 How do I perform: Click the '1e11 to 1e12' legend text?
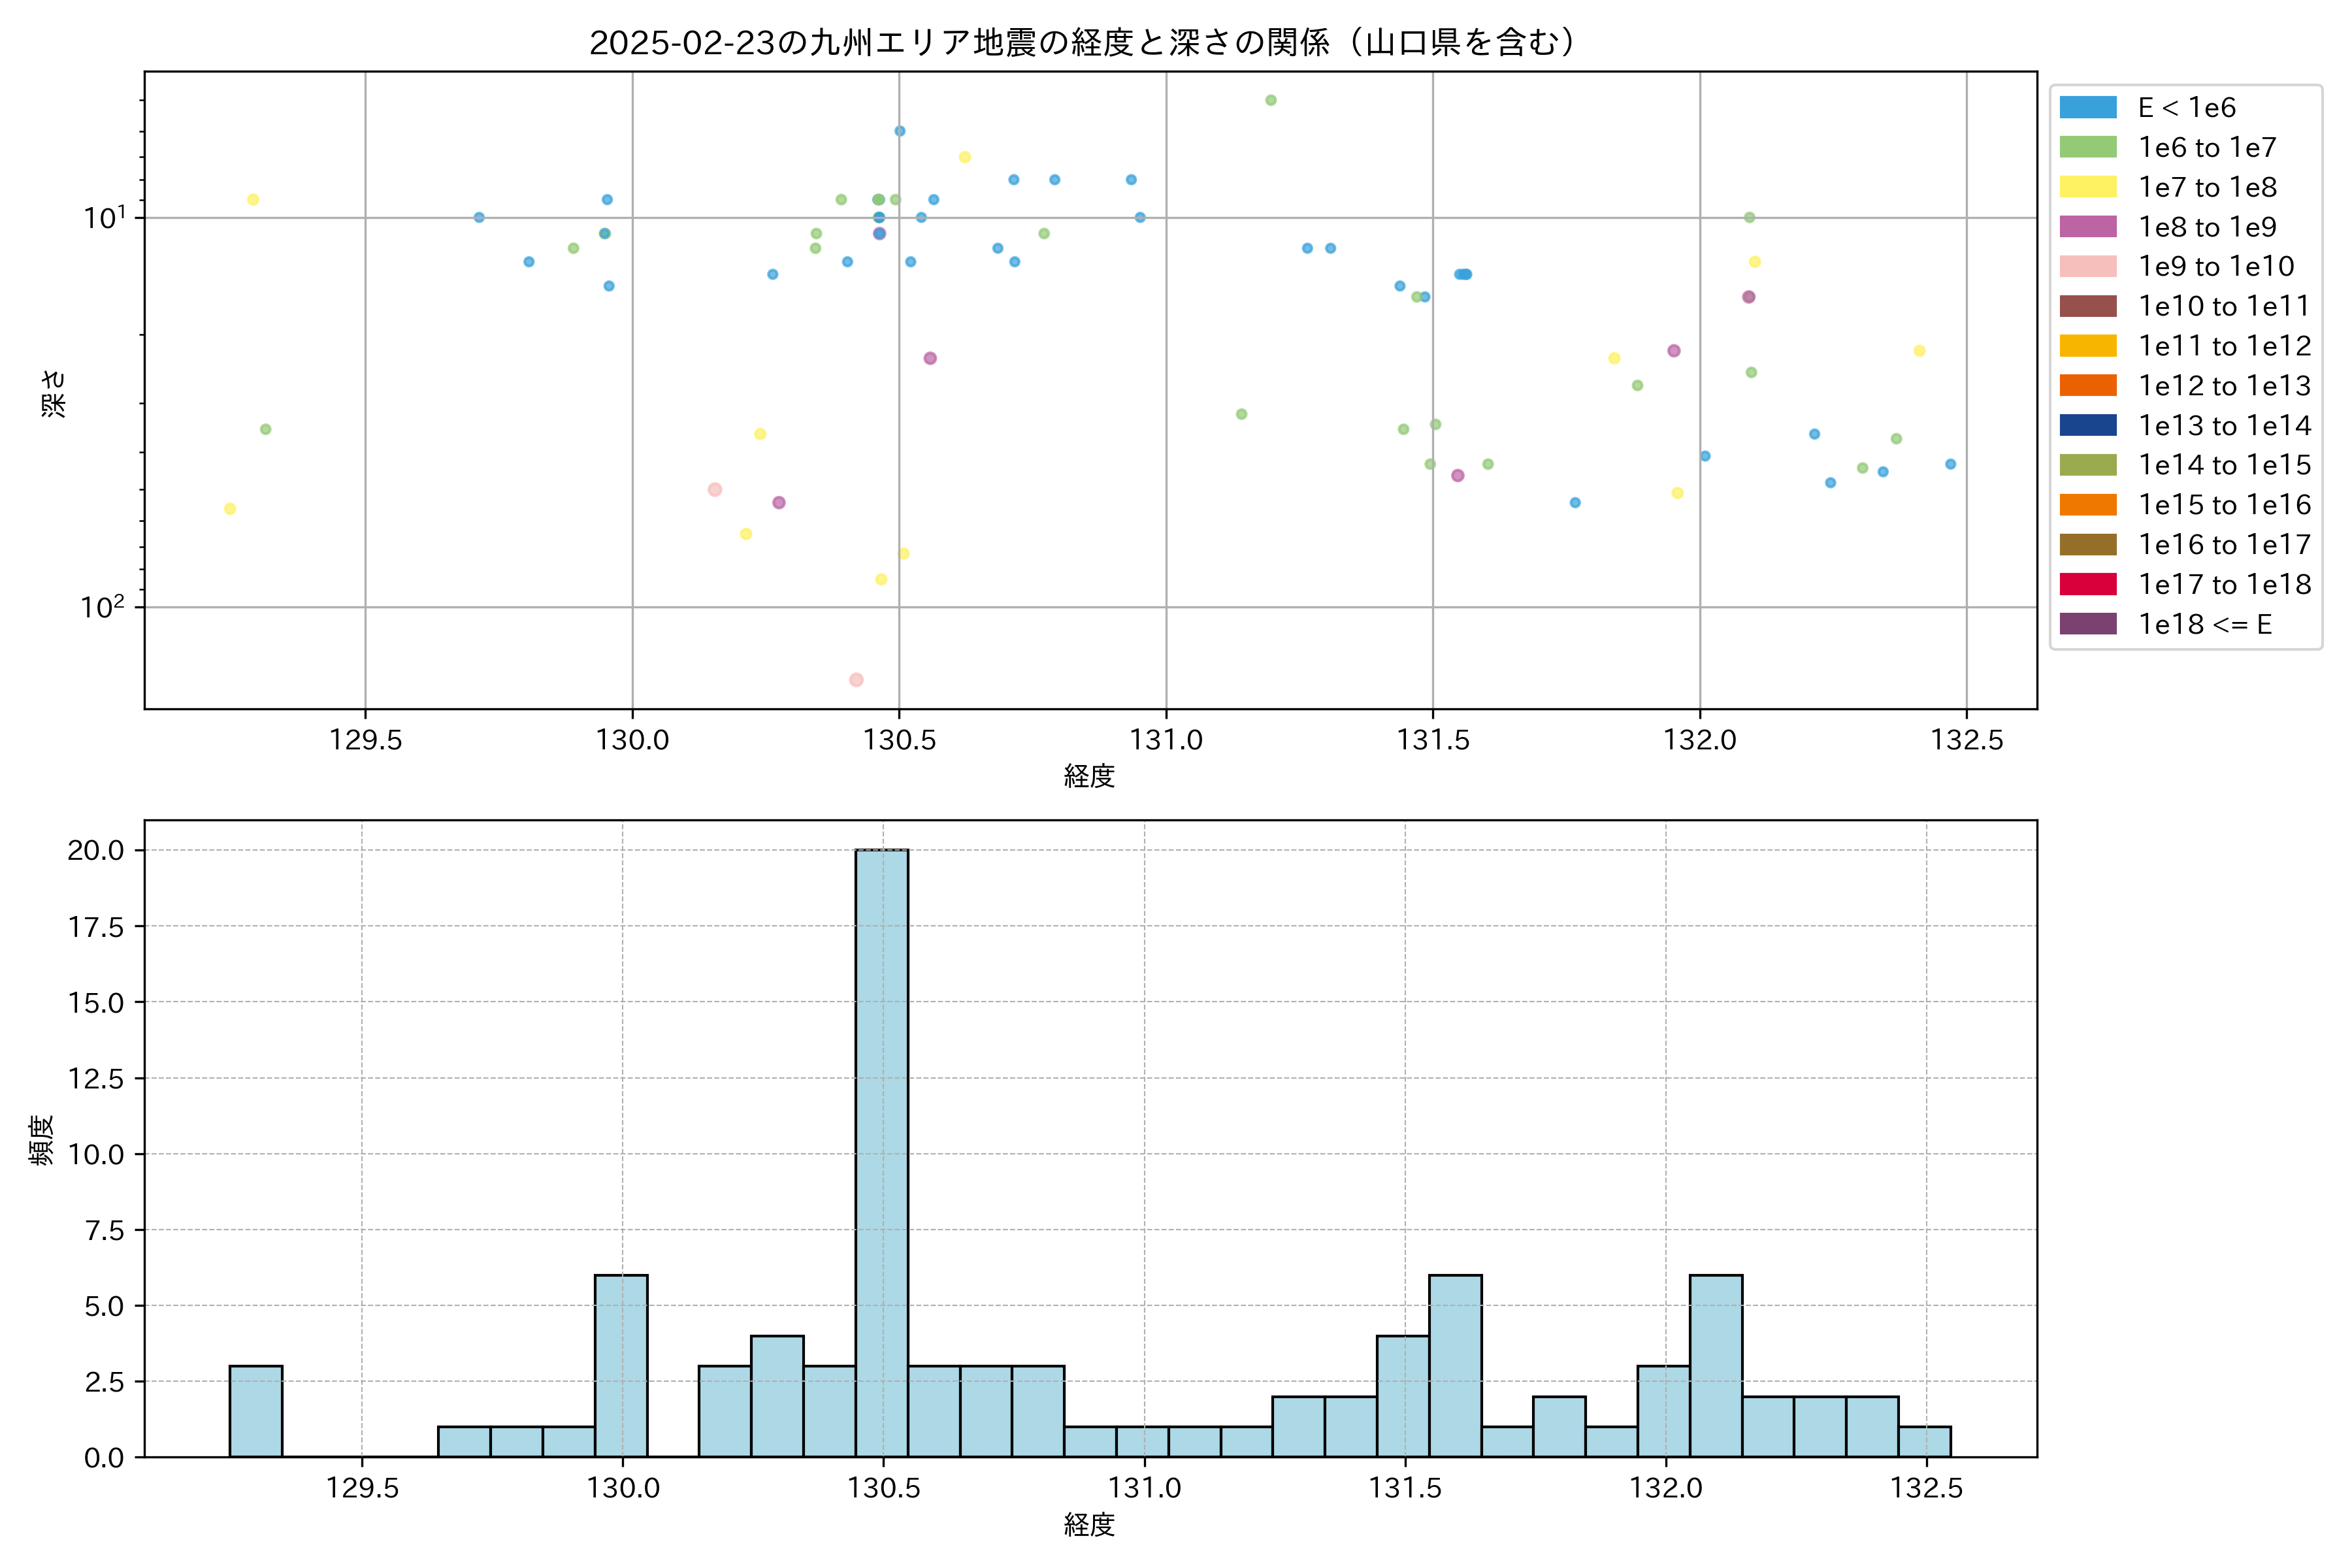pyautogui.click(x=2224, y=346)
